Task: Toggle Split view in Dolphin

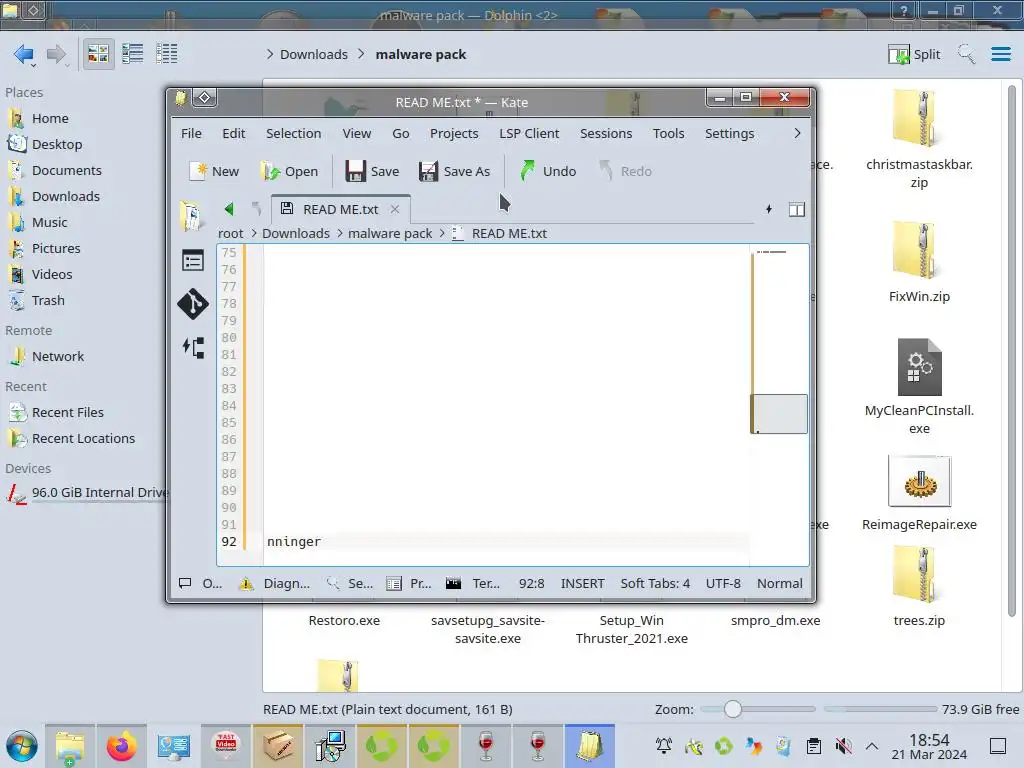Action: point(914,54)
